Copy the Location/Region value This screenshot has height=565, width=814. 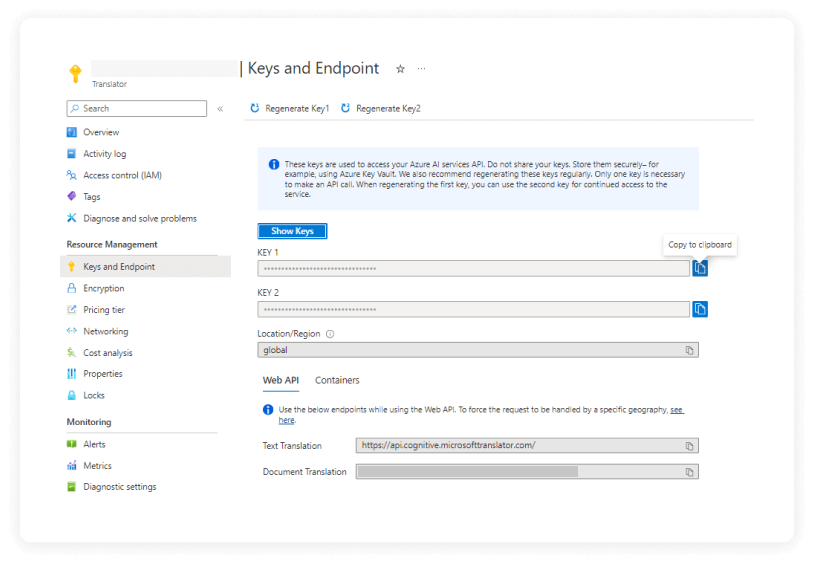coord(689,350)
